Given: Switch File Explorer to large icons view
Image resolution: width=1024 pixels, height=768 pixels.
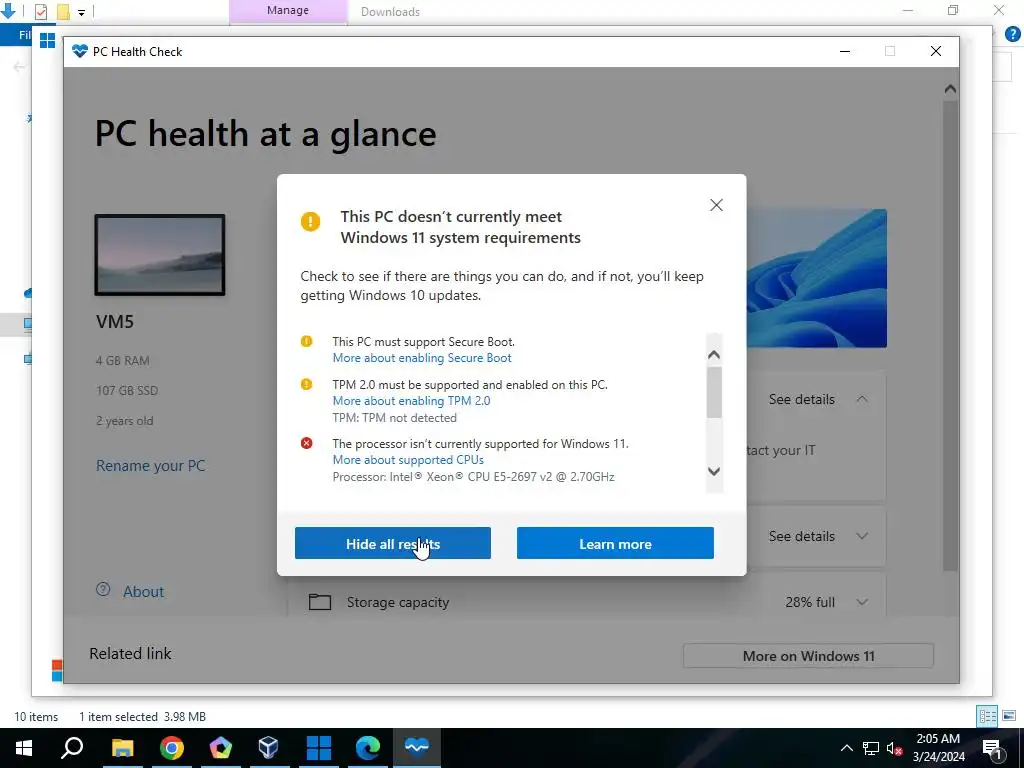Looking at the screenshot, I should click(1009, 716).
